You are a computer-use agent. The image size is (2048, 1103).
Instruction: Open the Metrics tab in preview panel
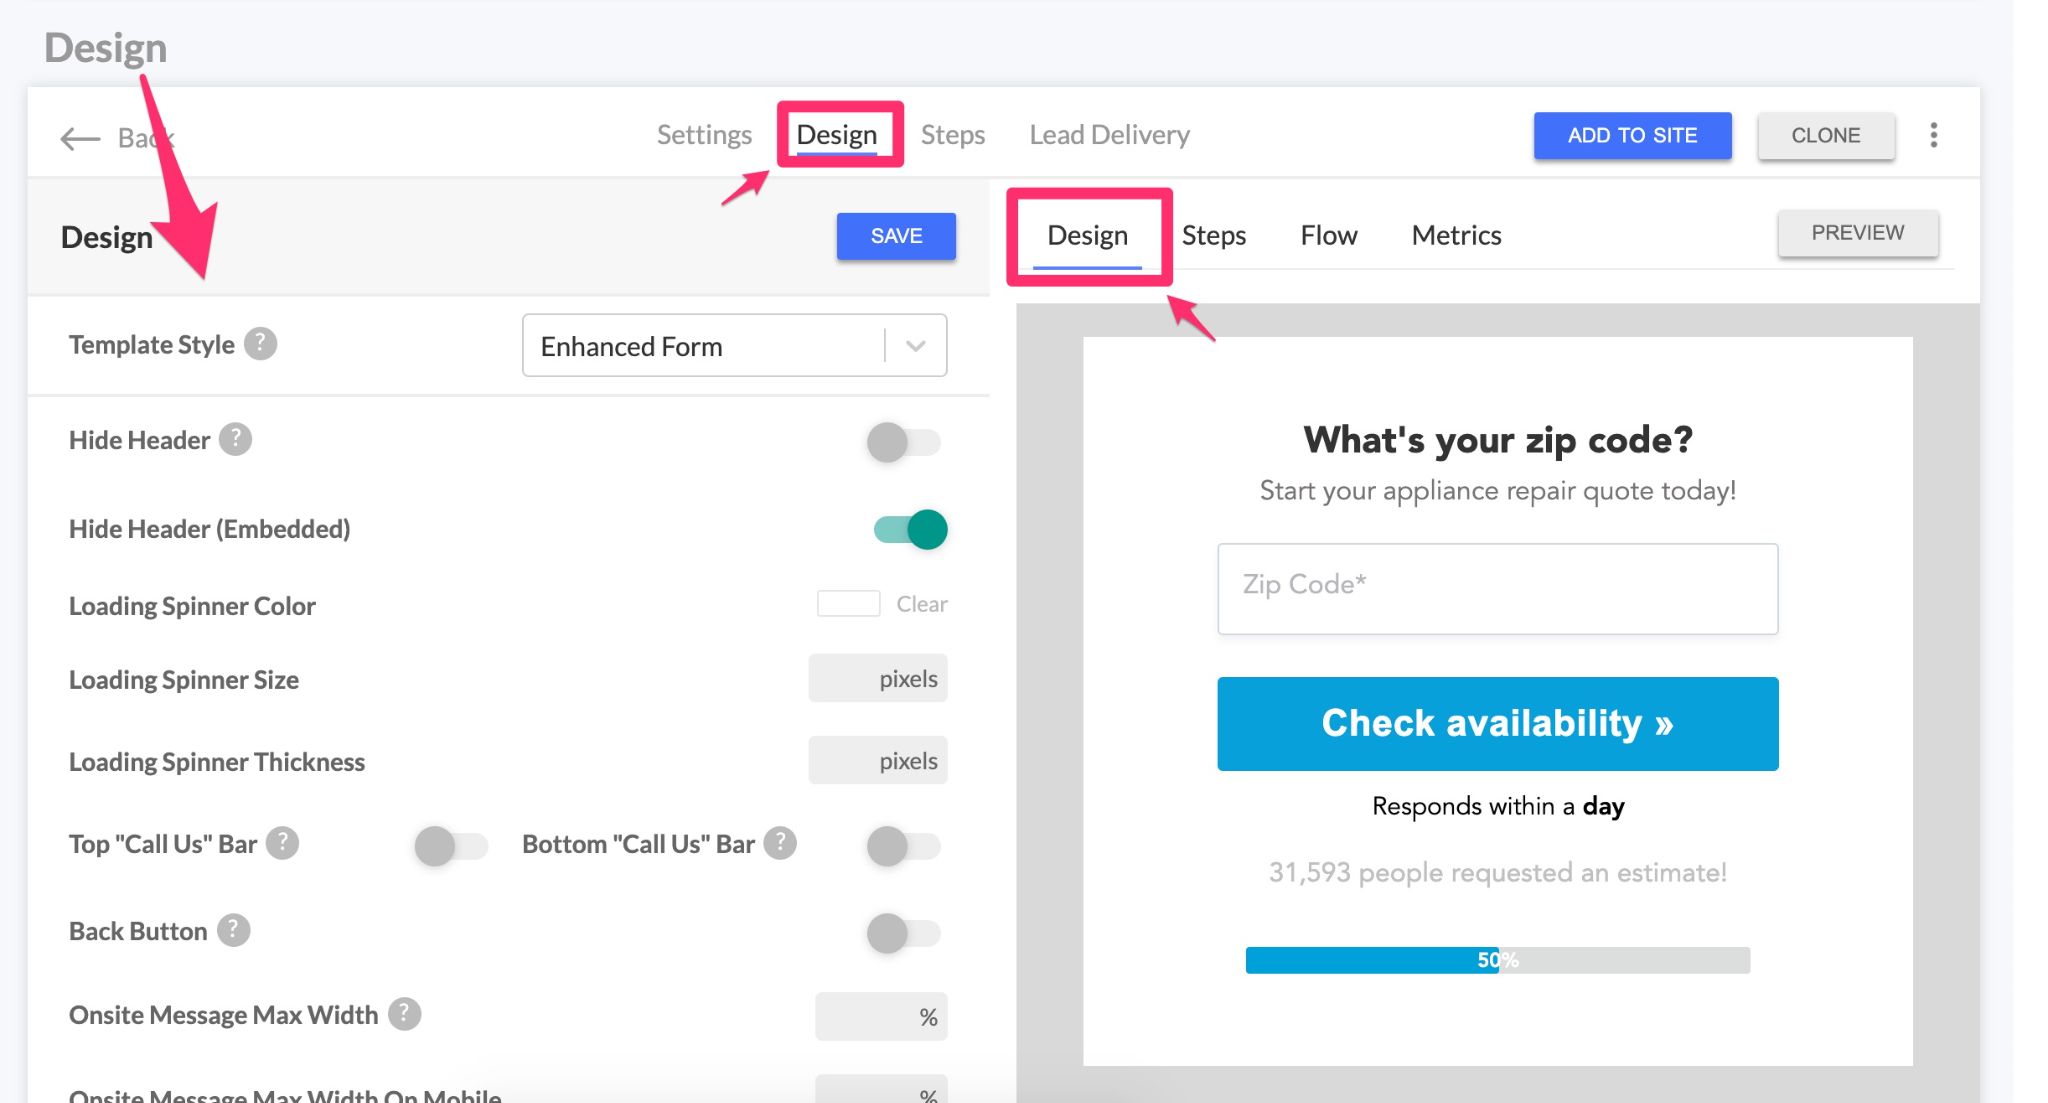point(1456,236)
